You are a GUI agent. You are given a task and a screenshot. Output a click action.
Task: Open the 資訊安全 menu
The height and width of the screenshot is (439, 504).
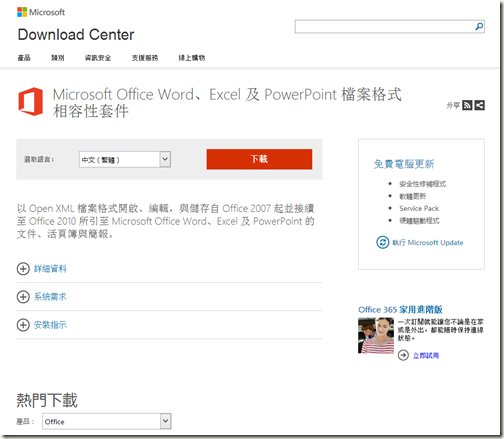click(98, 58)
